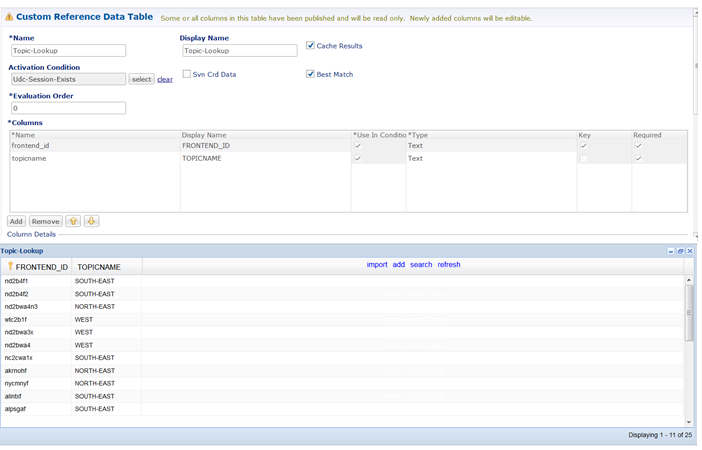Click the move column down arrow icon
The width and height of the screenshot is (702, 450).
point(91,221)
